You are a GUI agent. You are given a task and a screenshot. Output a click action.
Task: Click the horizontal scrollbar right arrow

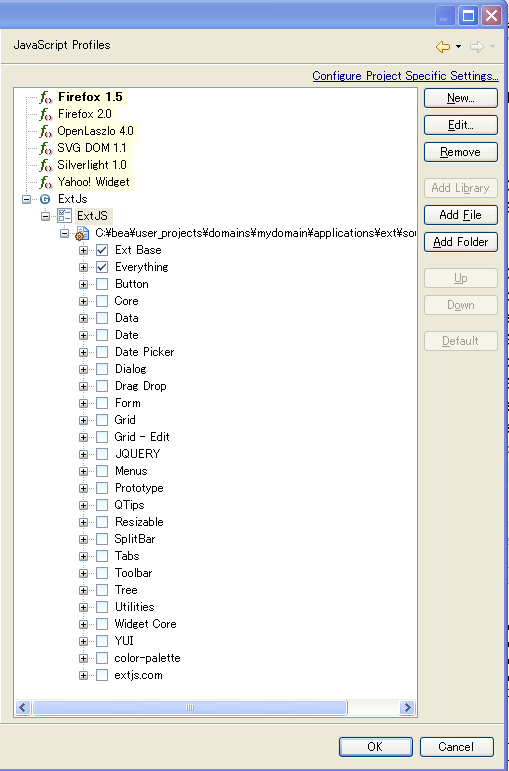[407, 708]
